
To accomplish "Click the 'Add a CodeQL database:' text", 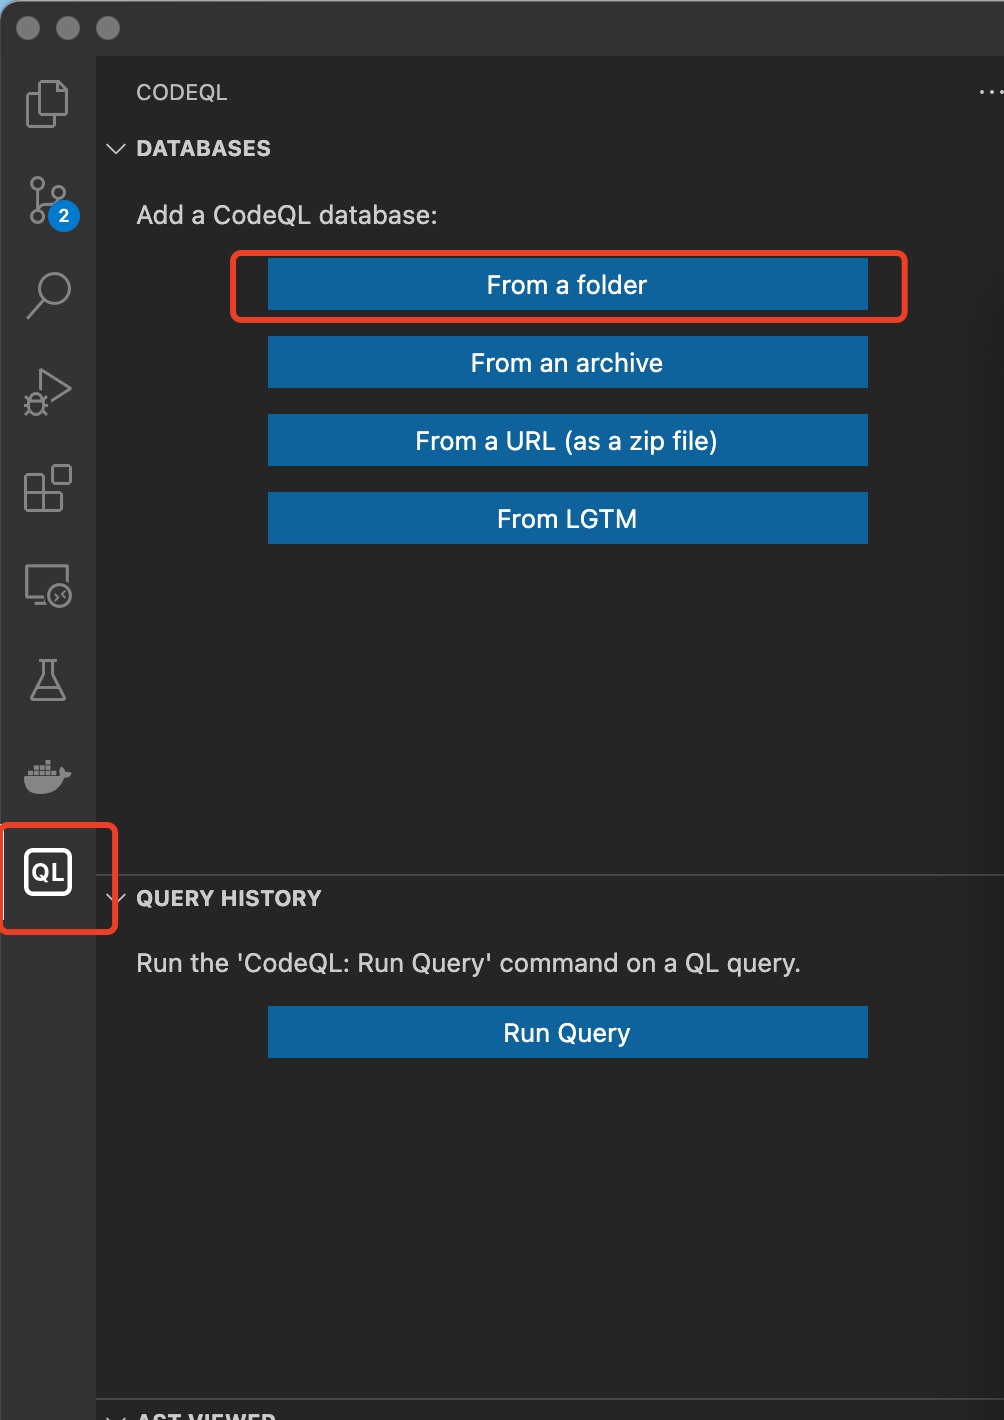I will (x=287, y=215).
